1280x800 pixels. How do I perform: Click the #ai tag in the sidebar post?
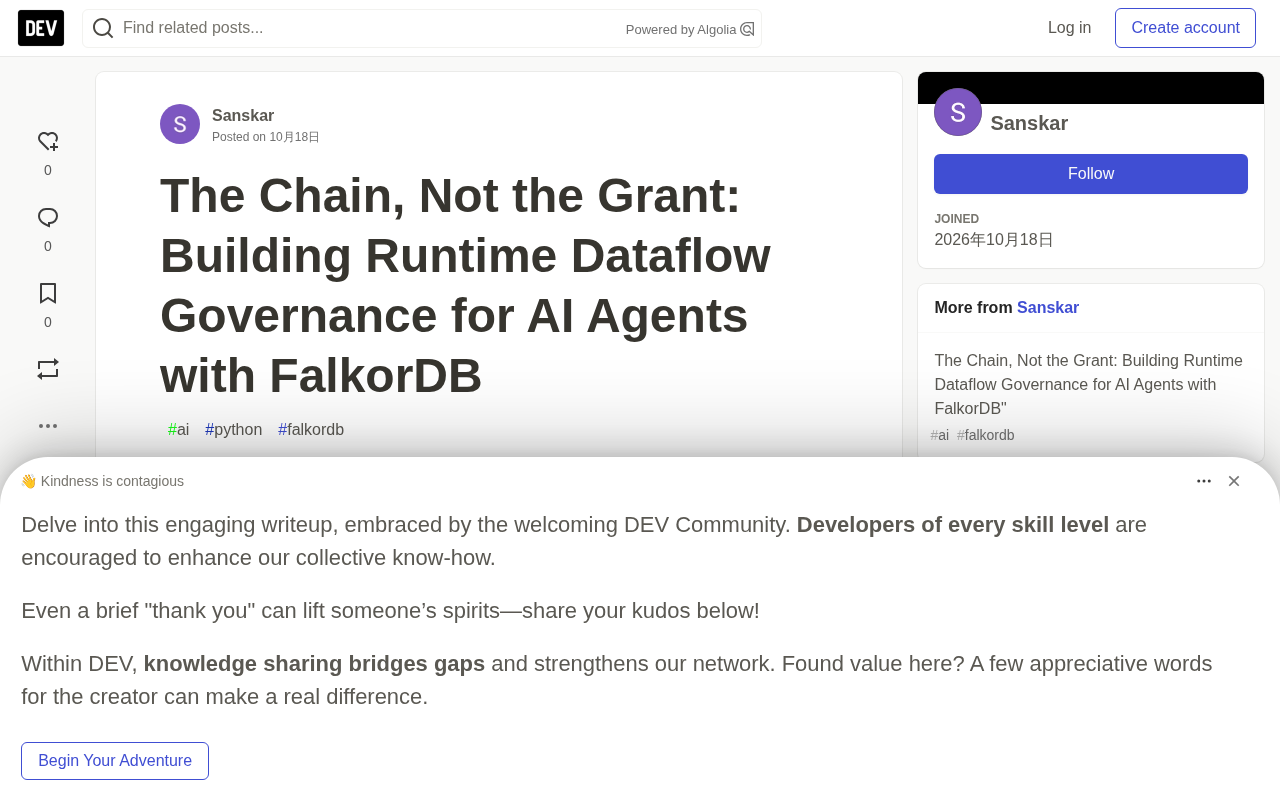(940, 435)
